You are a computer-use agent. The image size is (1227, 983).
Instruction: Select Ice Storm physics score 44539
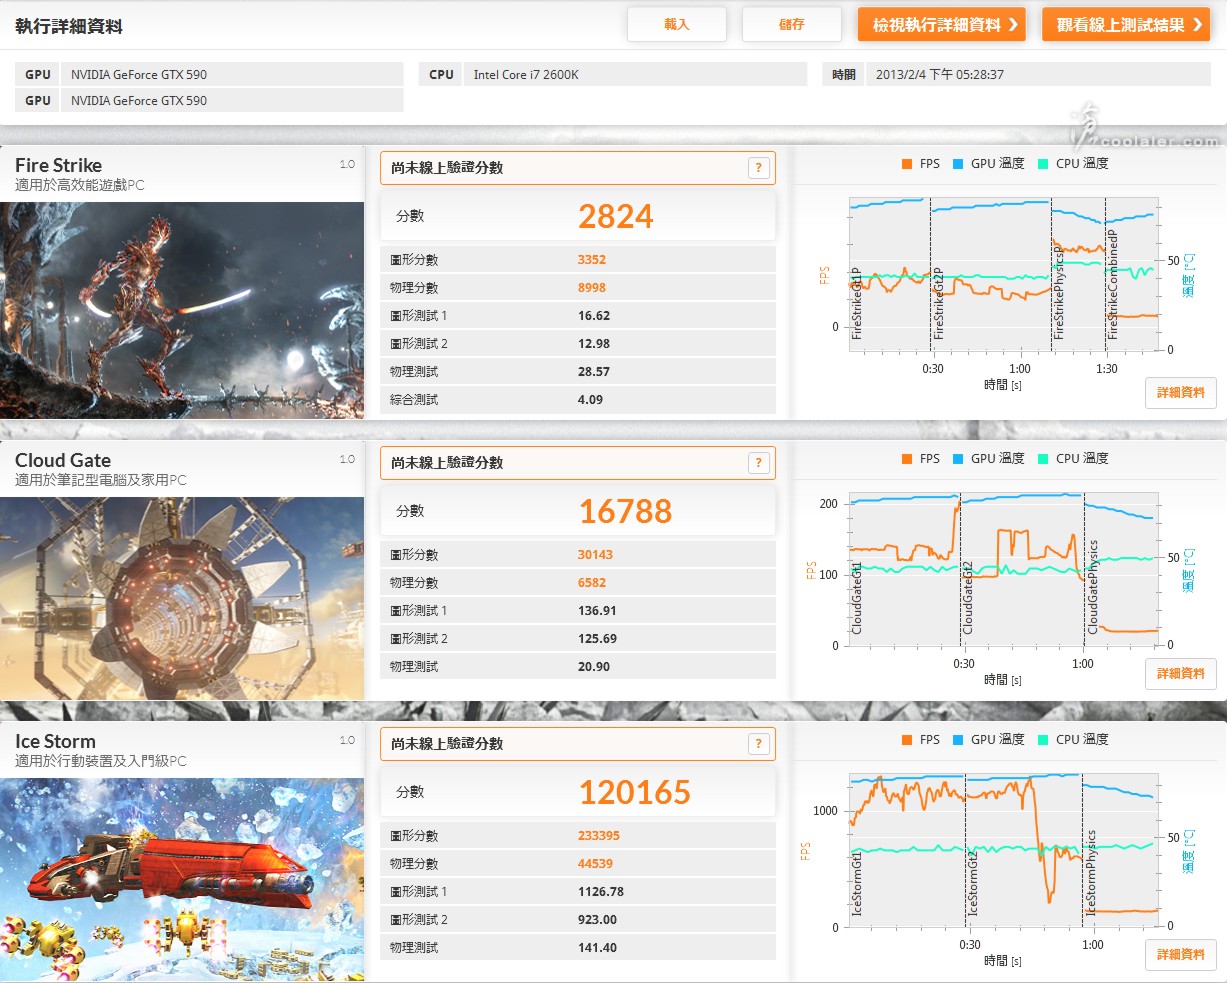click(x=595, y=864)
